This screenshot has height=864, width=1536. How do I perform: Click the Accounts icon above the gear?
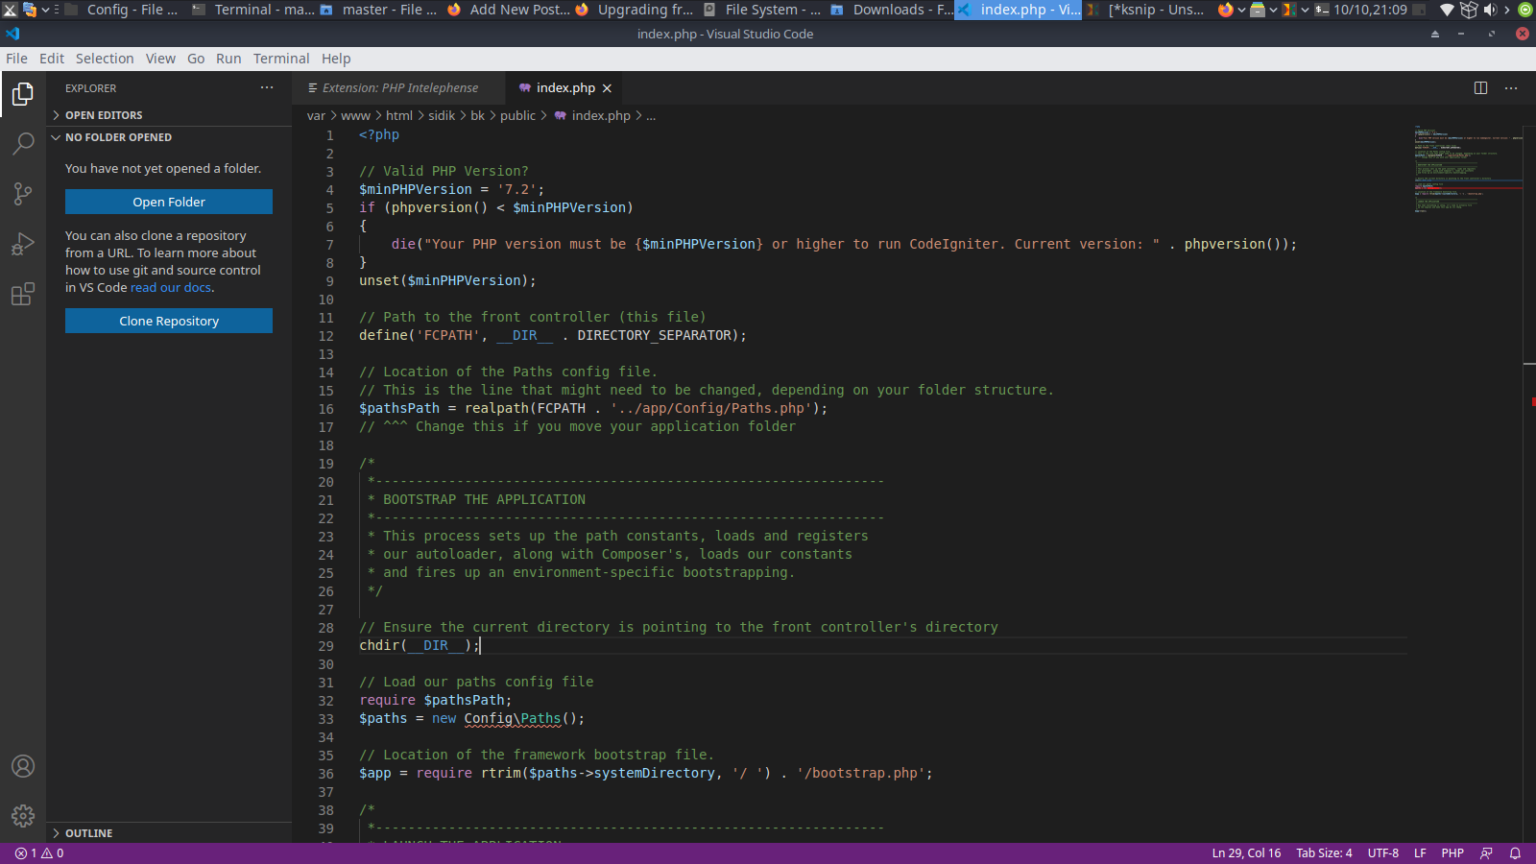[x=22, y=766]
